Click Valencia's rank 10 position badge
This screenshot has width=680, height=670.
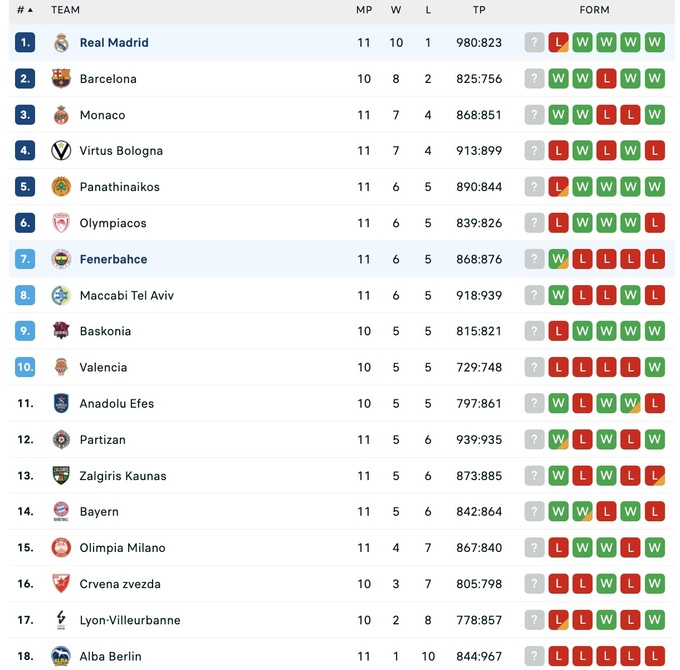(25, 367)
